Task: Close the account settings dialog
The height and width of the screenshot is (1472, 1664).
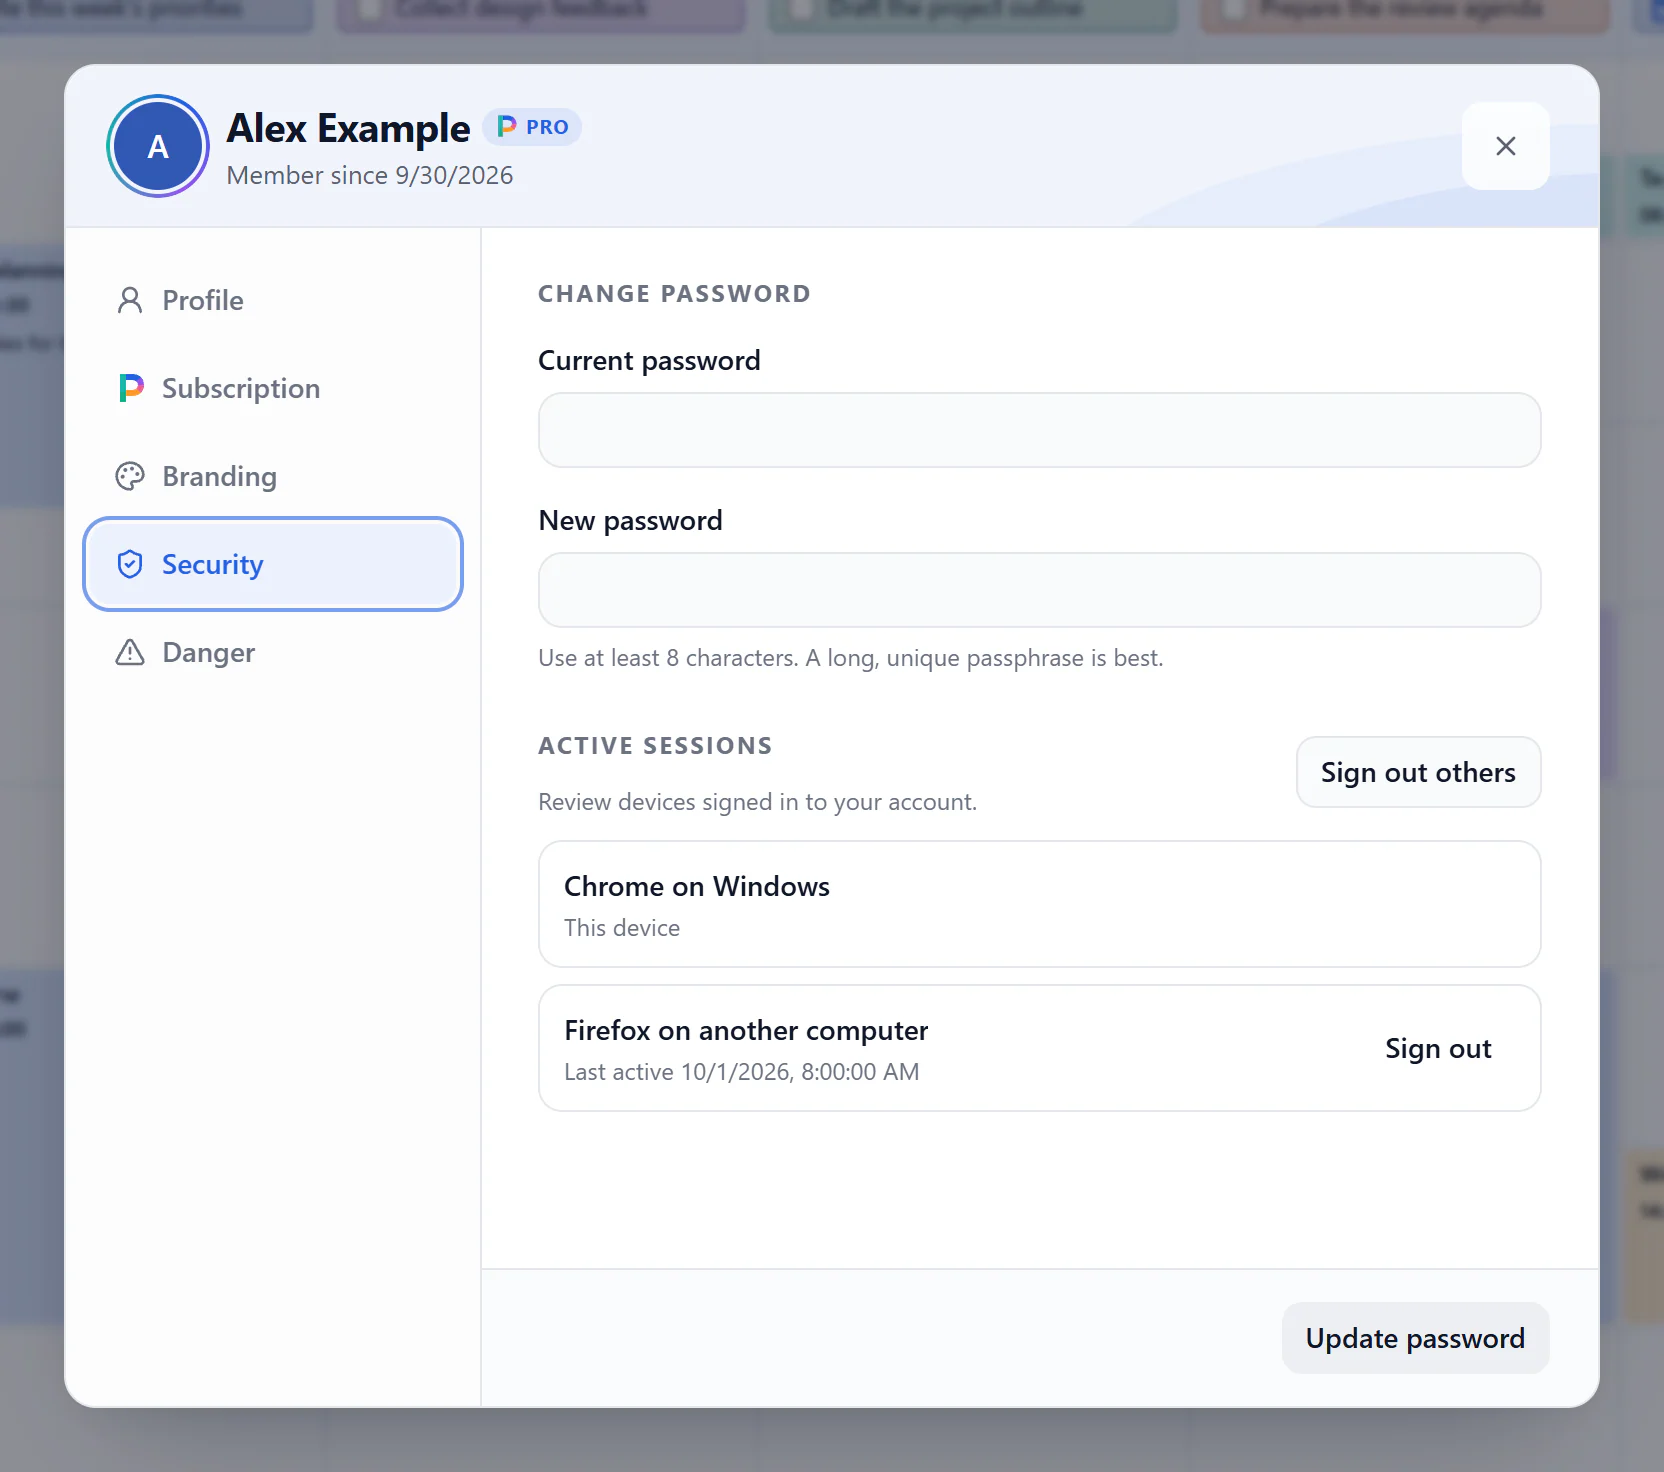Action: (1506, 146)
